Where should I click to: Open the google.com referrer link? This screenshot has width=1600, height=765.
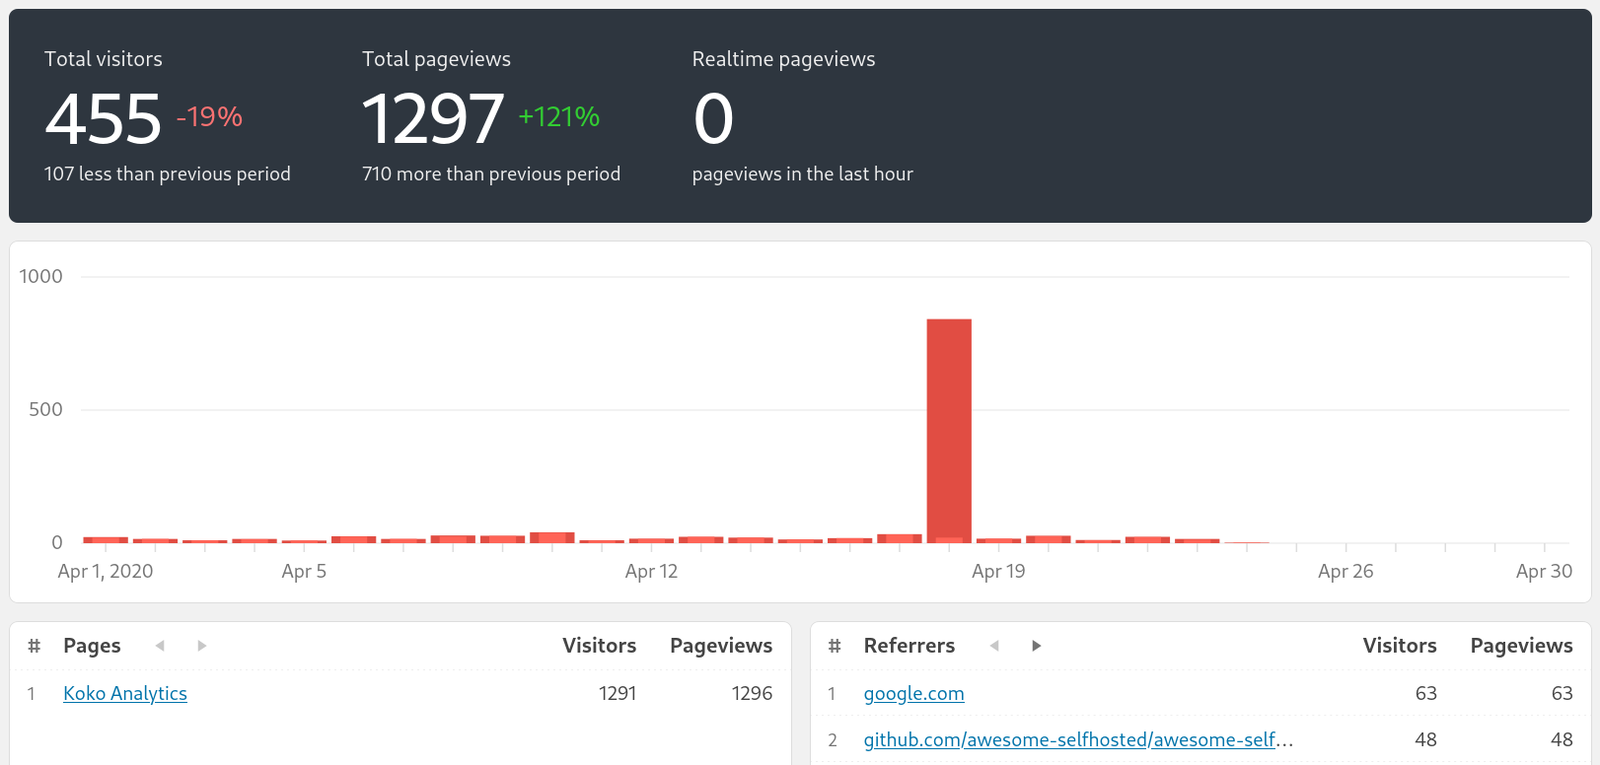click(913, 693)
